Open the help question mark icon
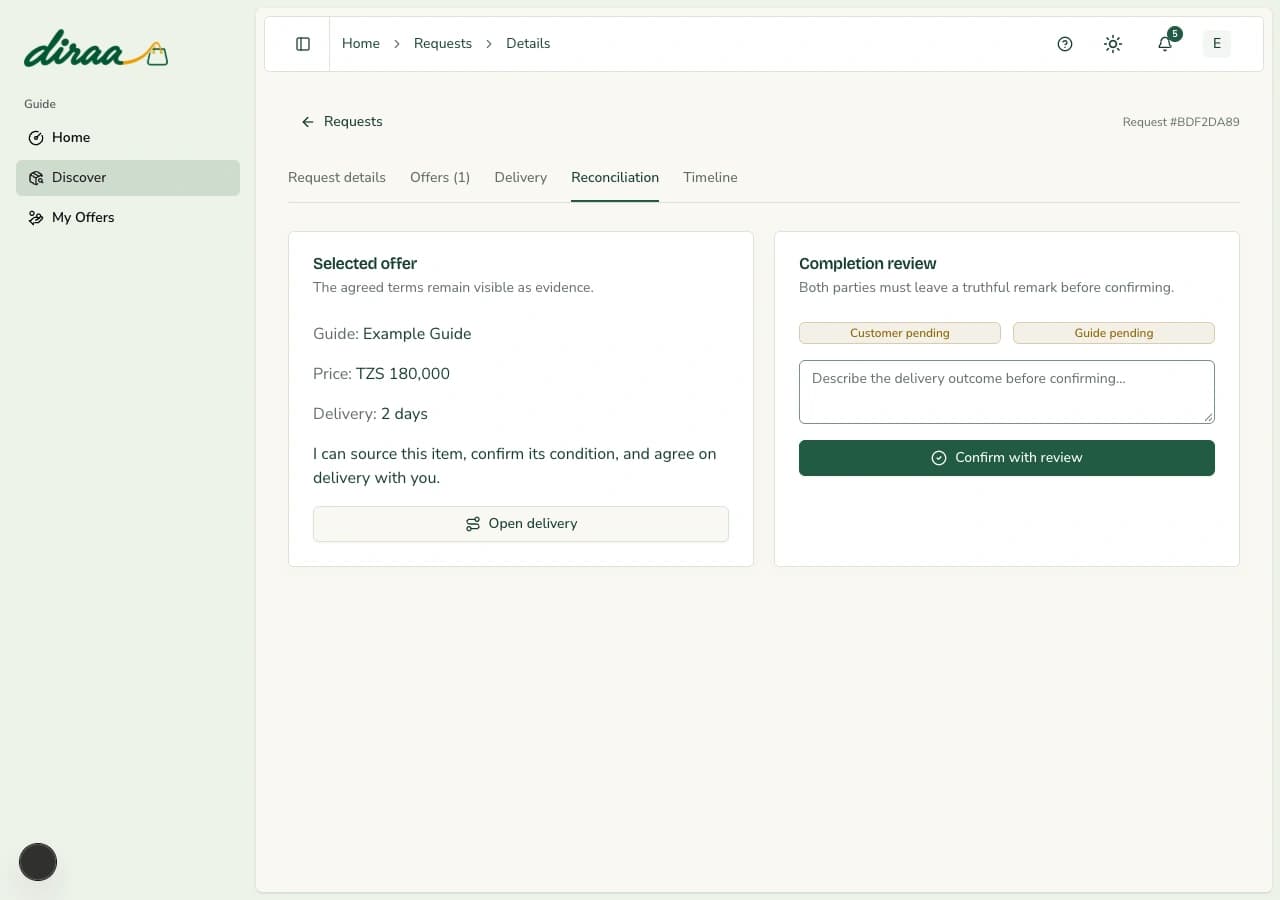 click(1065, 44)
